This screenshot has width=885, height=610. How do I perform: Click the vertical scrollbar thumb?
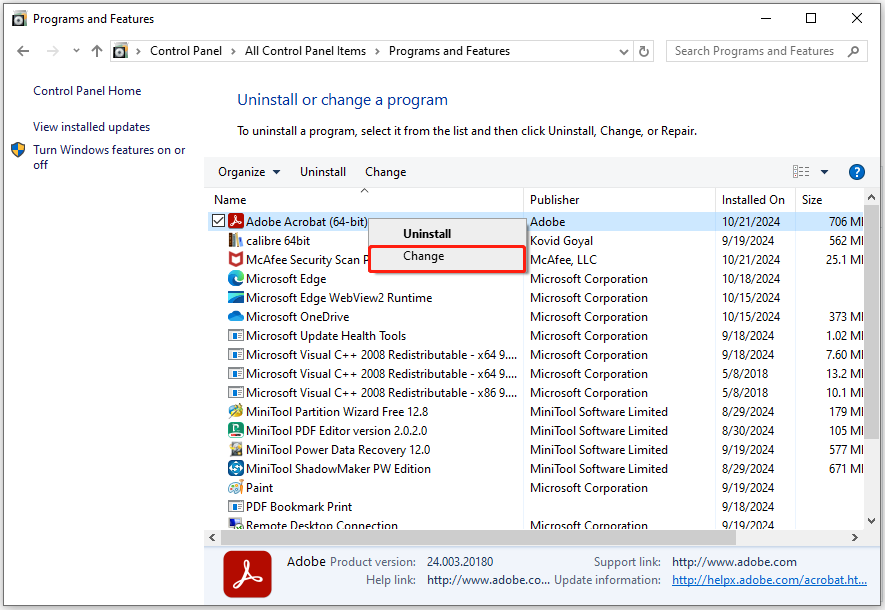coord(871,322)
